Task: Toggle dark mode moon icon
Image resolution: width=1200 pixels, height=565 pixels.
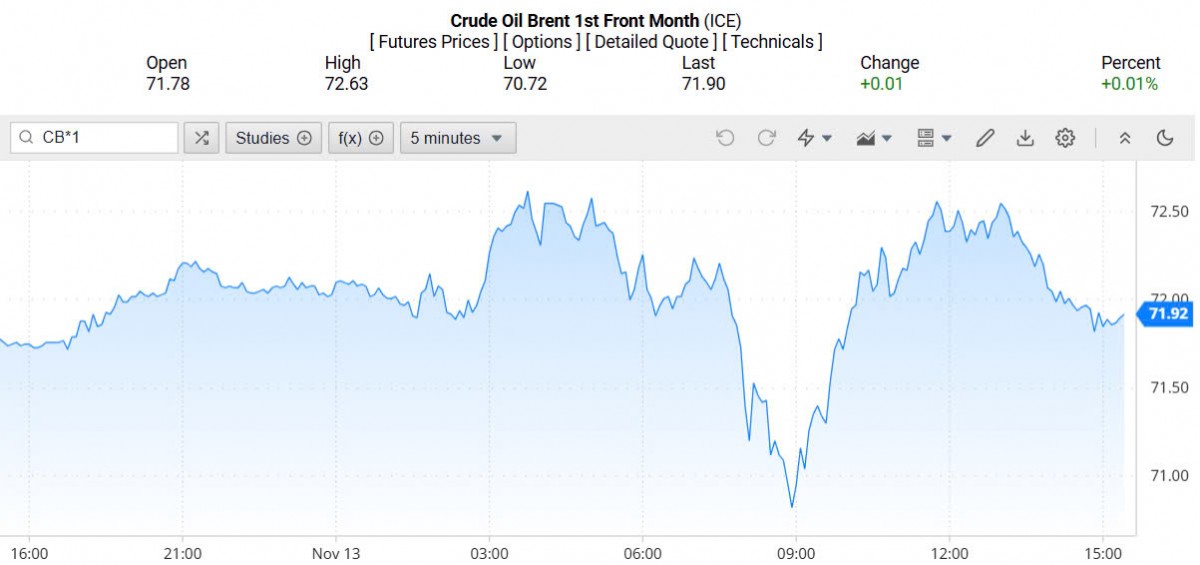Action: pyautogui.click(x=1165, y=138)
